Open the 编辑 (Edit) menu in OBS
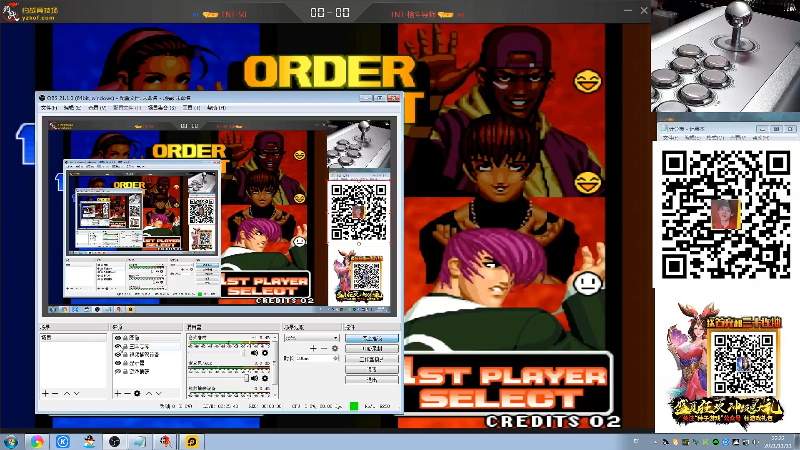The image size is (800, 450). (72, 108)
